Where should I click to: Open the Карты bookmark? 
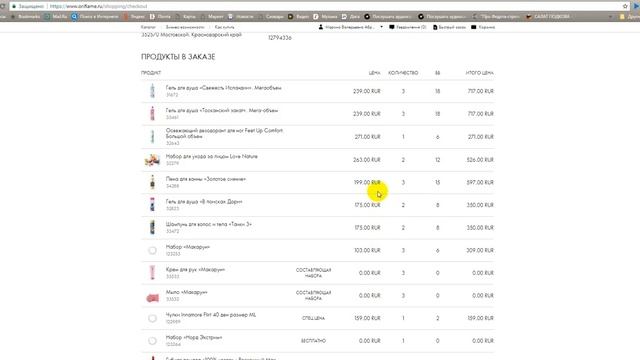coord(186,17)
